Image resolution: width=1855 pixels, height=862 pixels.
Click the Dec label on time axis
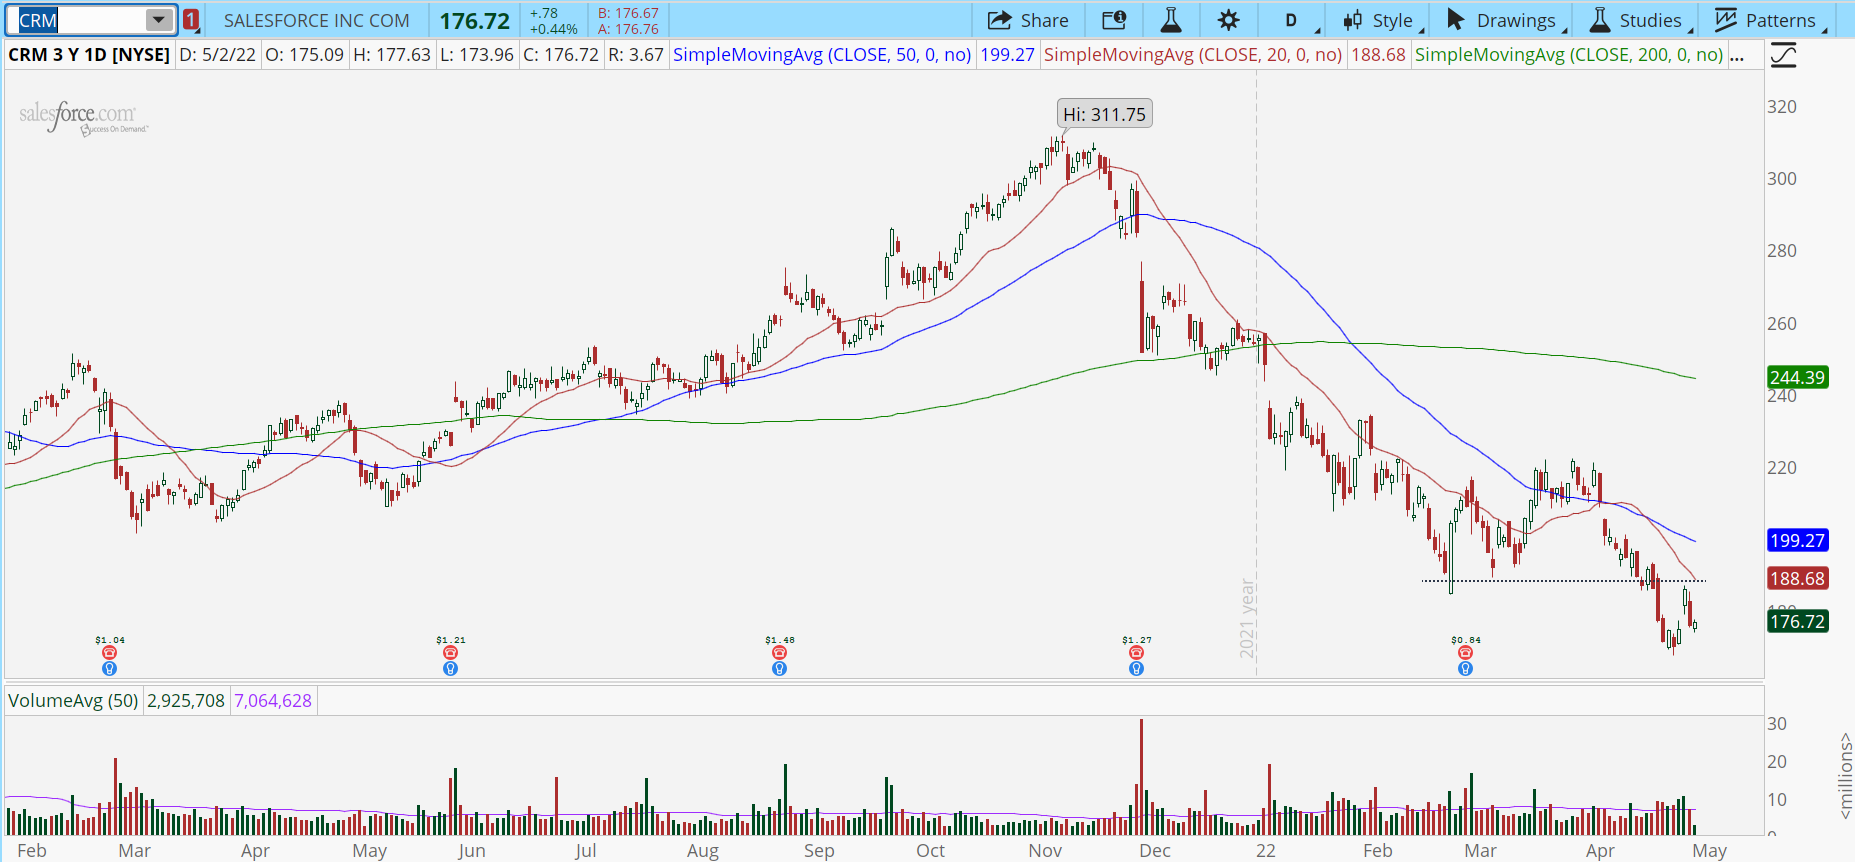pos(1155,850)
